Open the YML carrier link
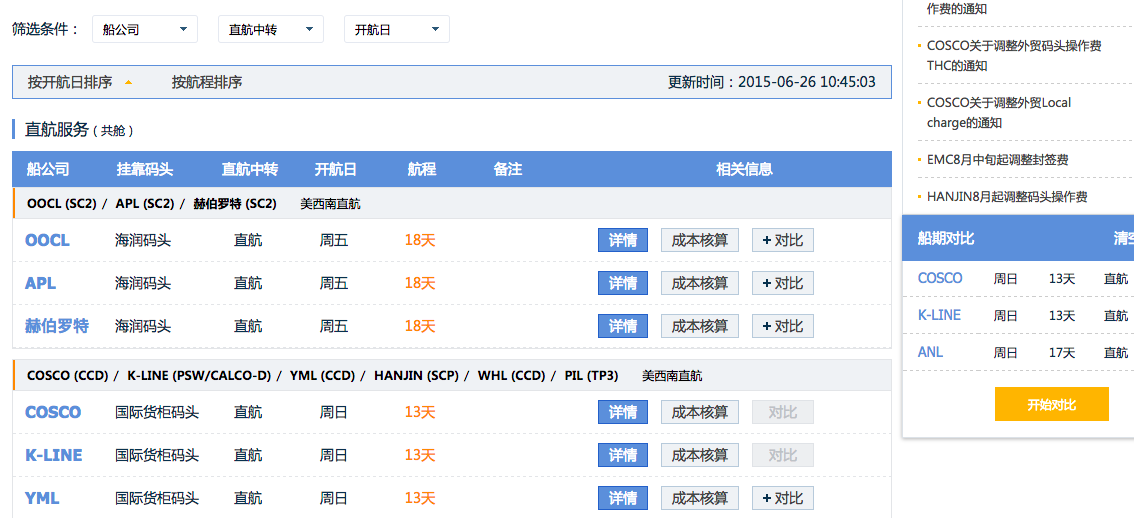Viewport: 1134px width, 518px height. [42, 498]
